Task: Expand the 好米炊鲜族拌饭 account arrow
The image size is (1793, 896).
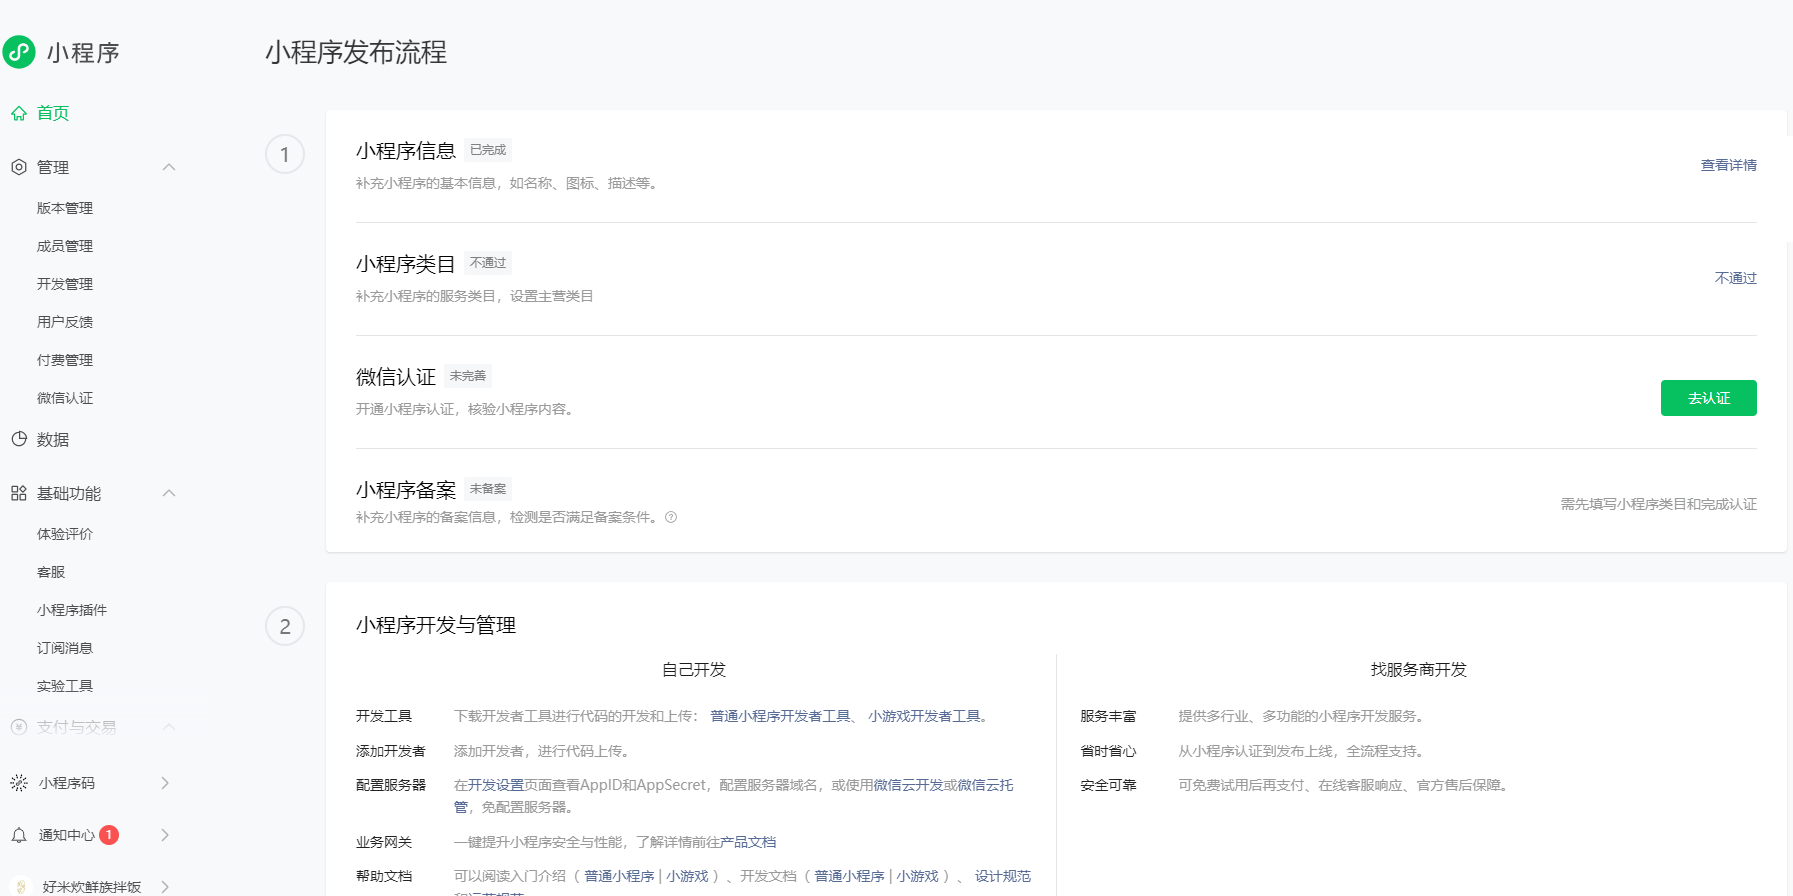Action: [x=165, y=887]
